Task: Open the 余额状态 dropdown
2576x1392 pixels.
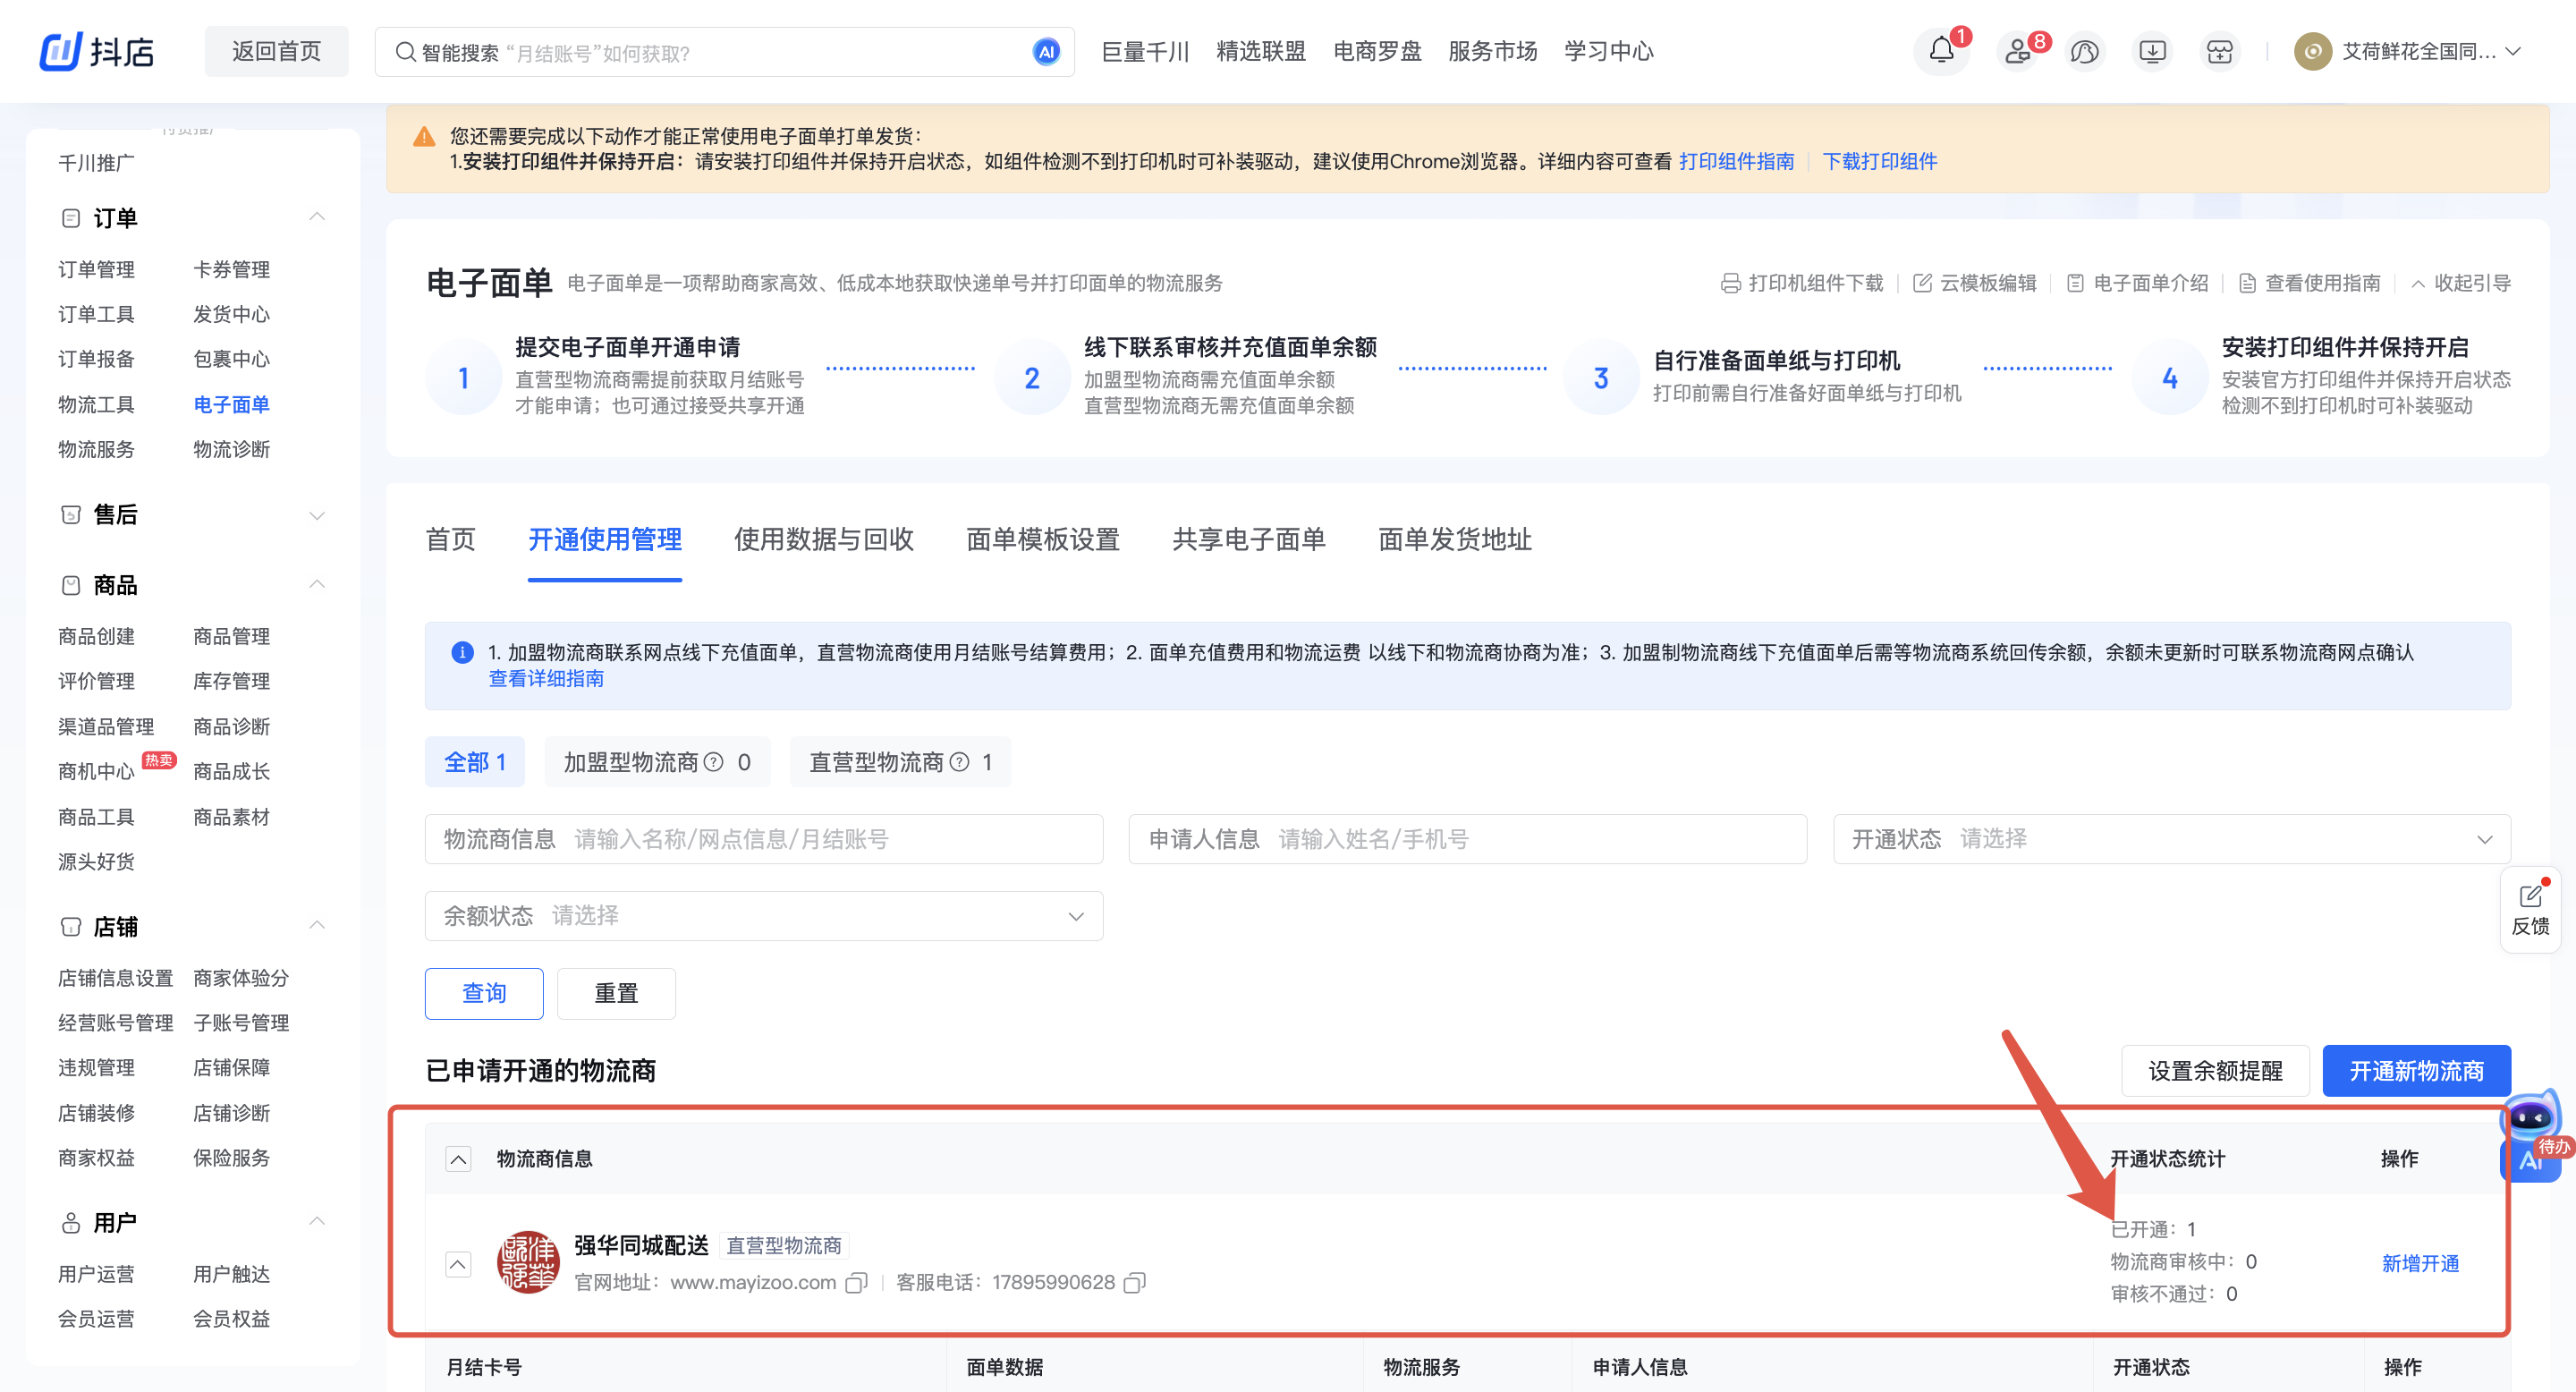Action: tap(763, 916)
